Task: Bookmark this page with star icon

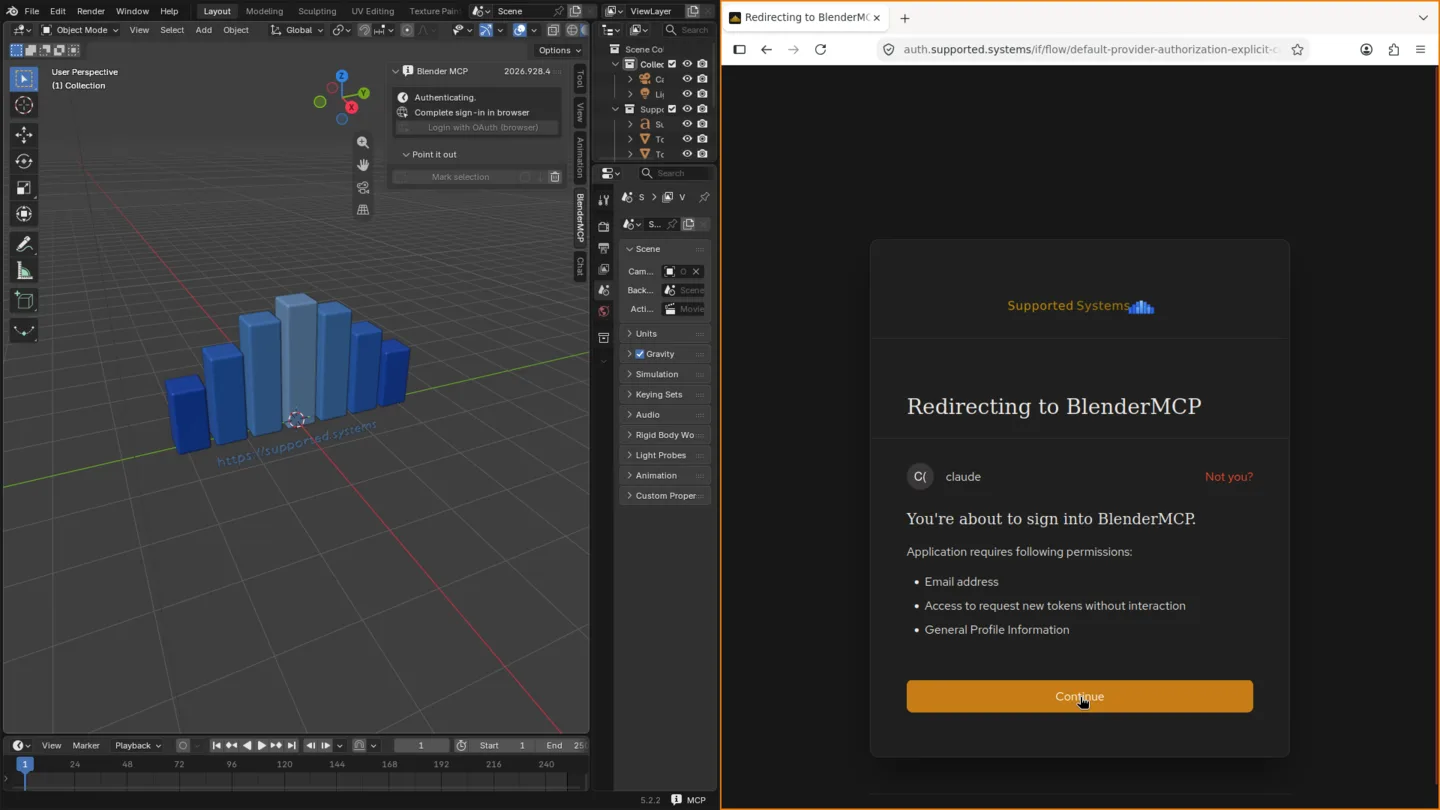Action: [1298, 49]
